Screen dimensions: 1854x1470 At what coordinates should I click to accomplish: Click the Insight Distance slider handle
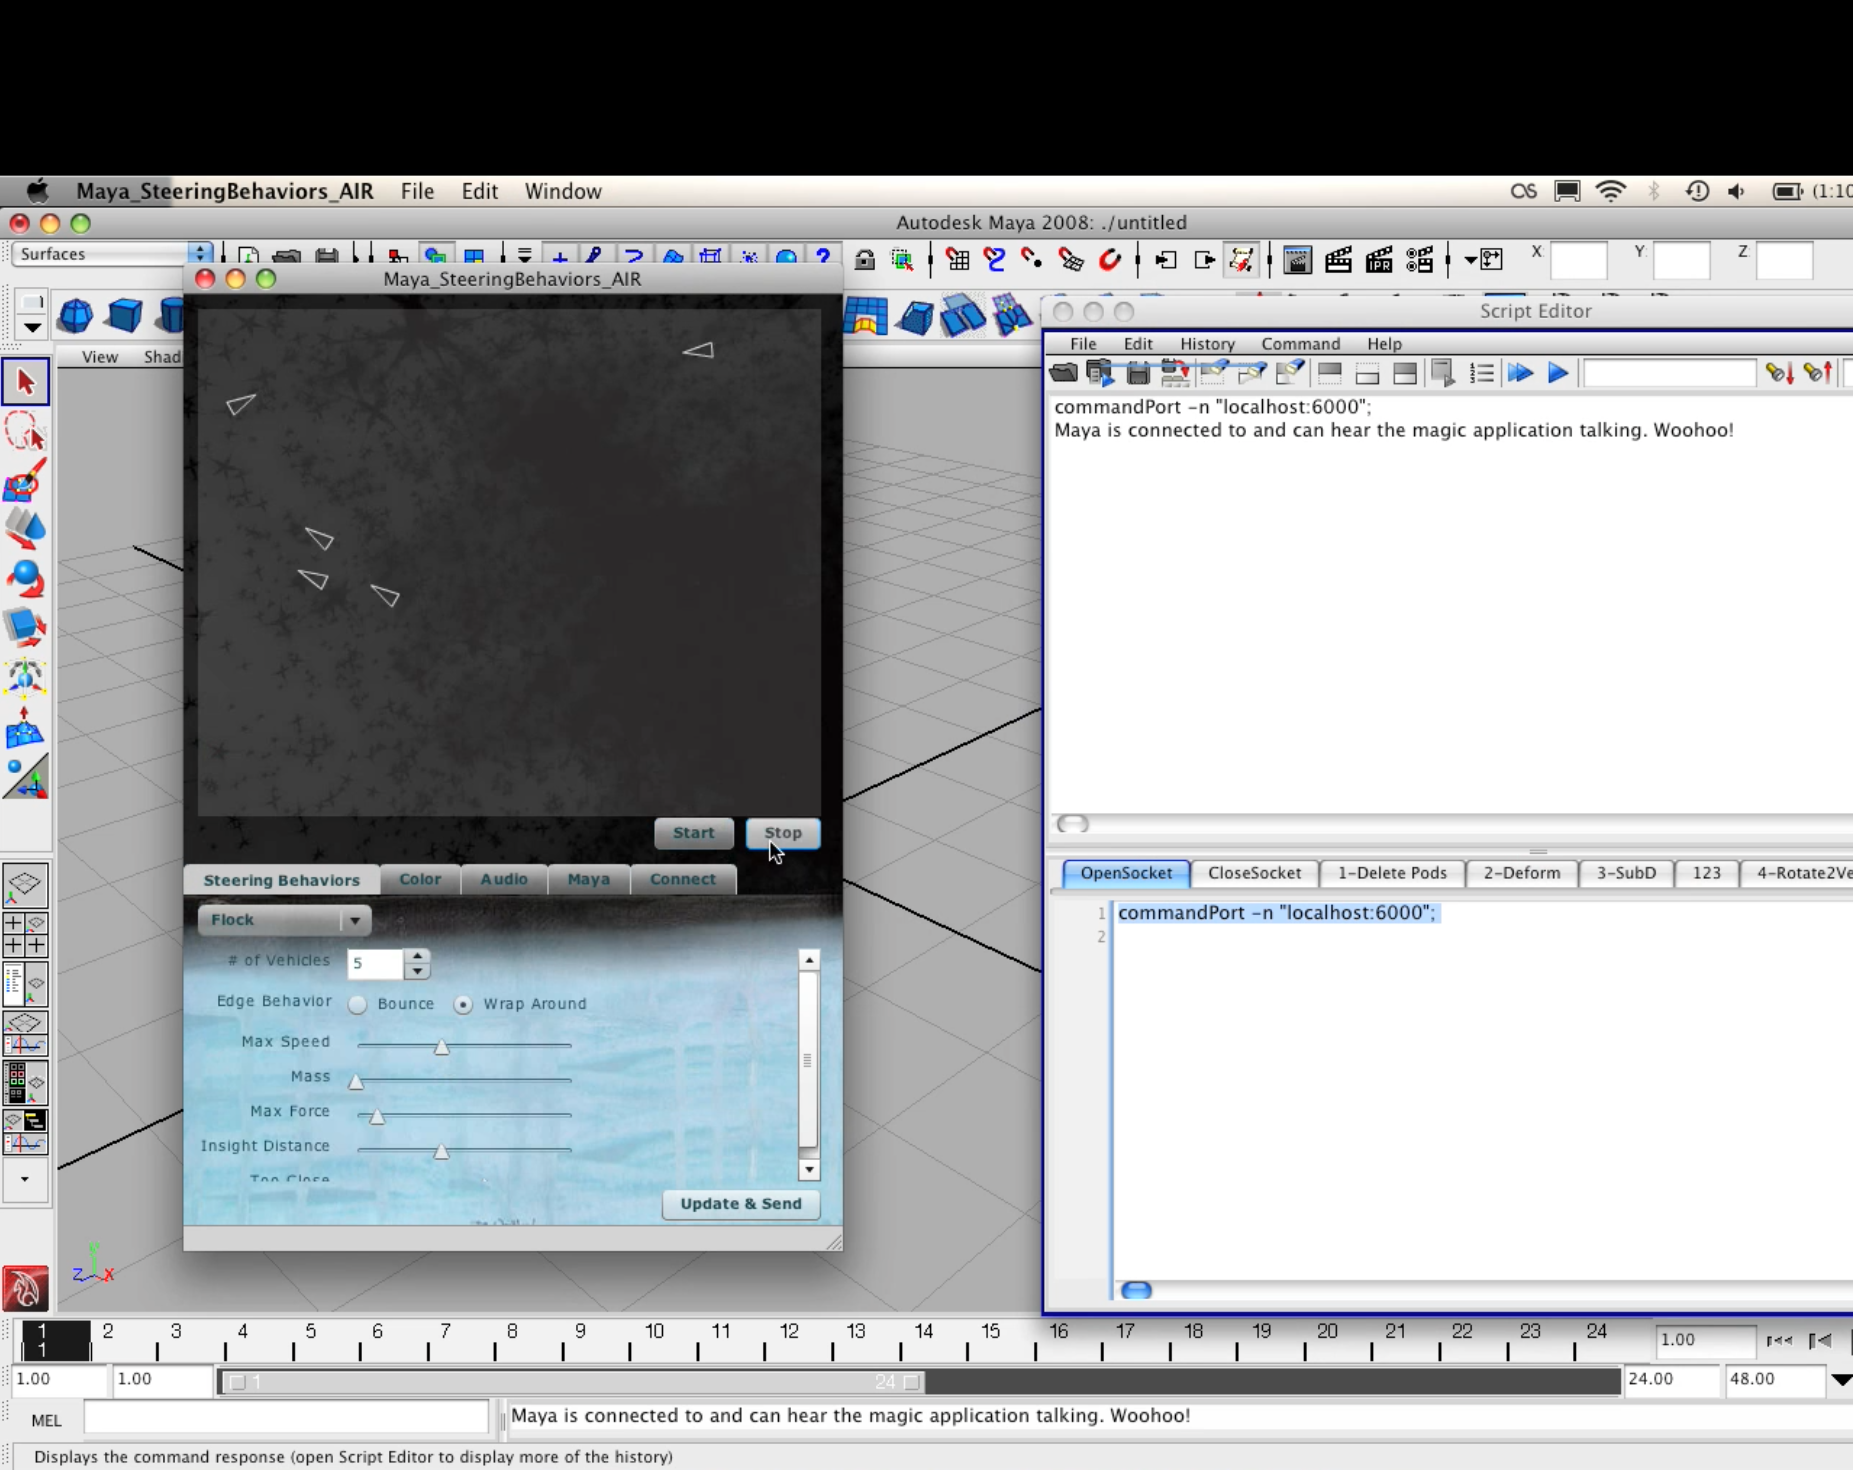(441, 1152)
